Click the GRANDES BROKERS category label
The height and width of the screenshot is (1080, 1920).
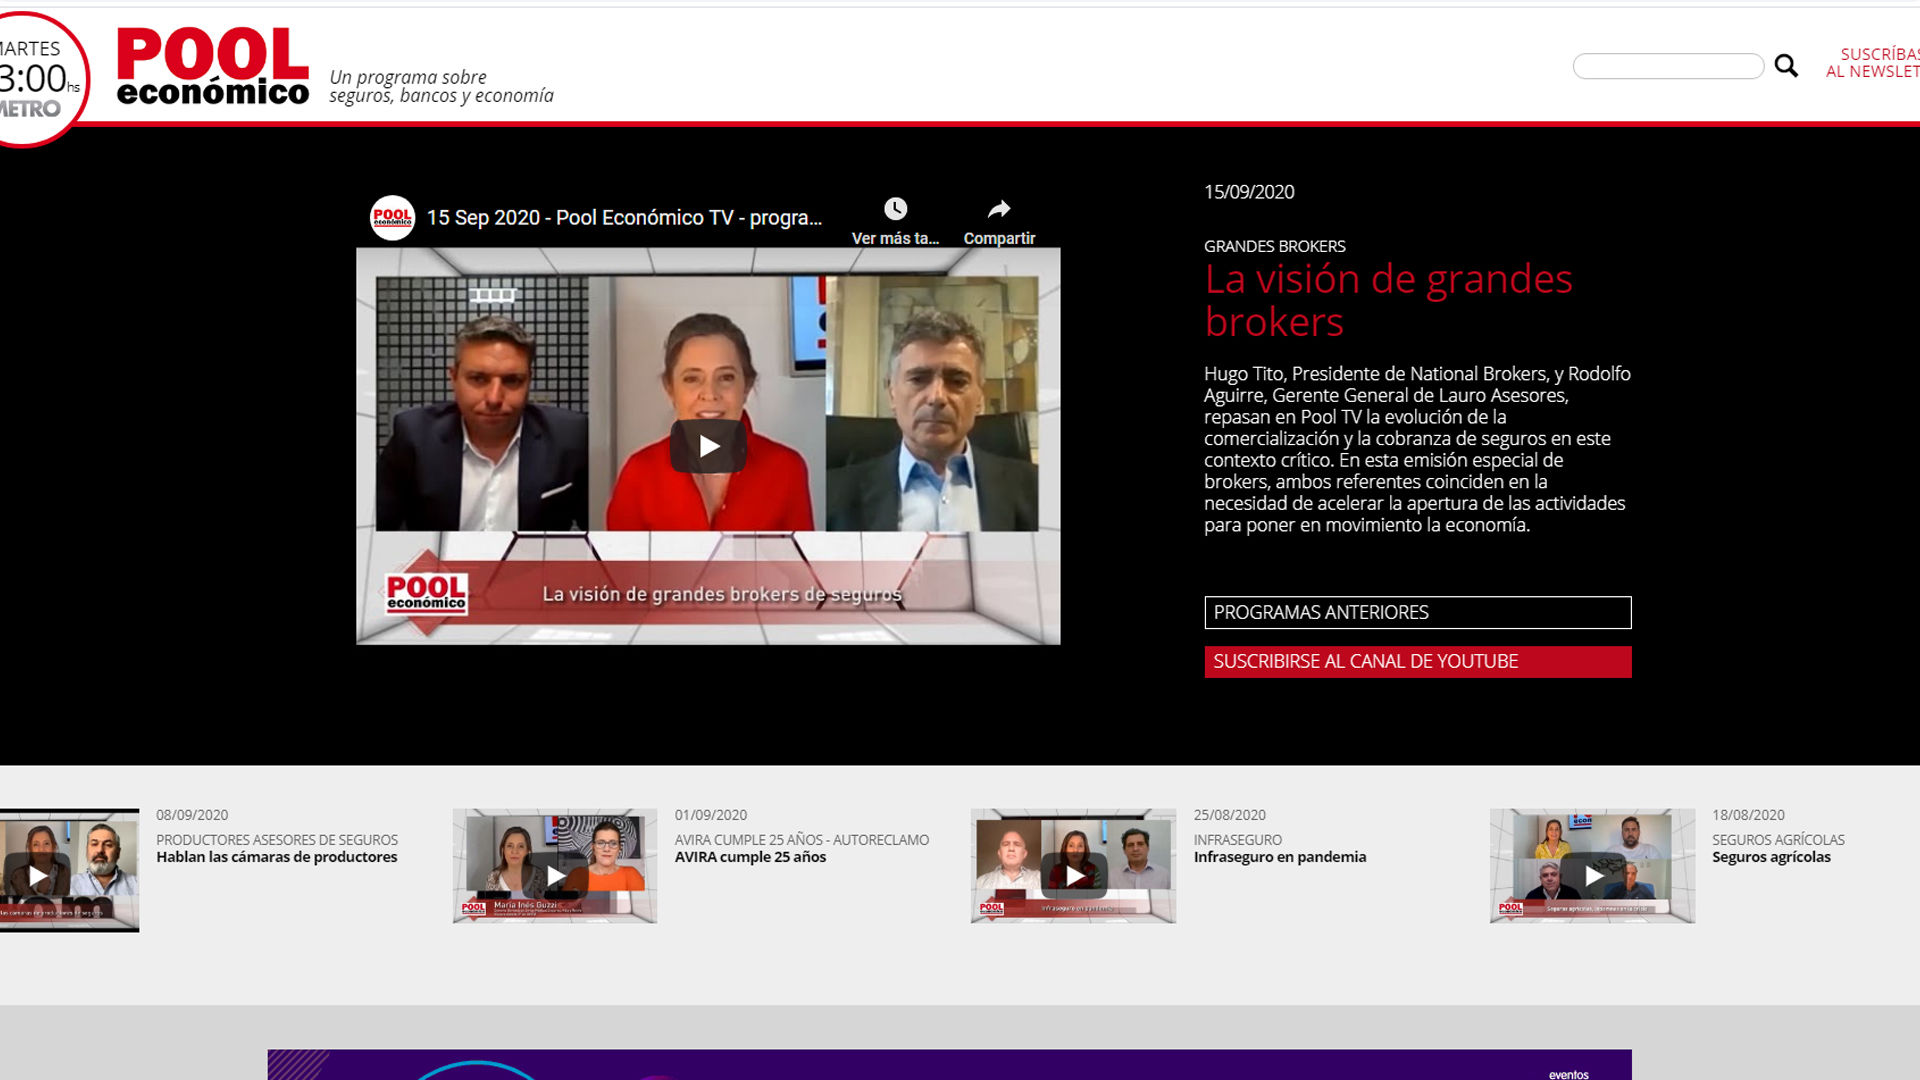pyautogui.click(x=1274, y=246)
